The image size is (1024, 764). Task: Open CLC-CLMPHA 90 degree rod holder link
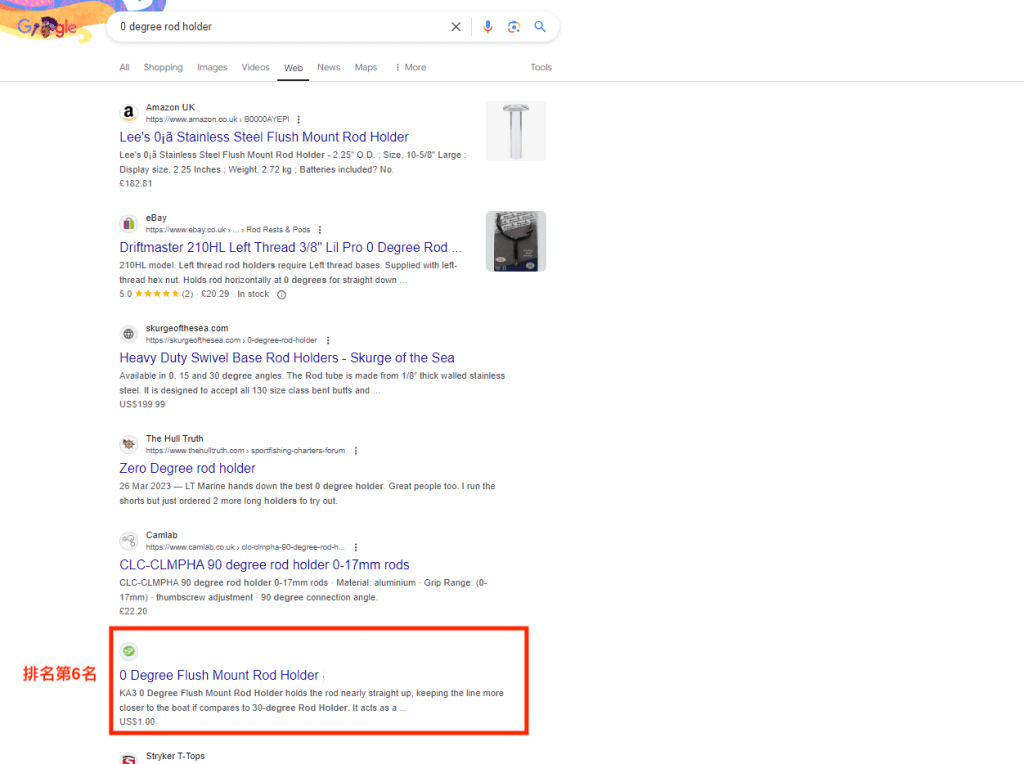coord(264,565)
